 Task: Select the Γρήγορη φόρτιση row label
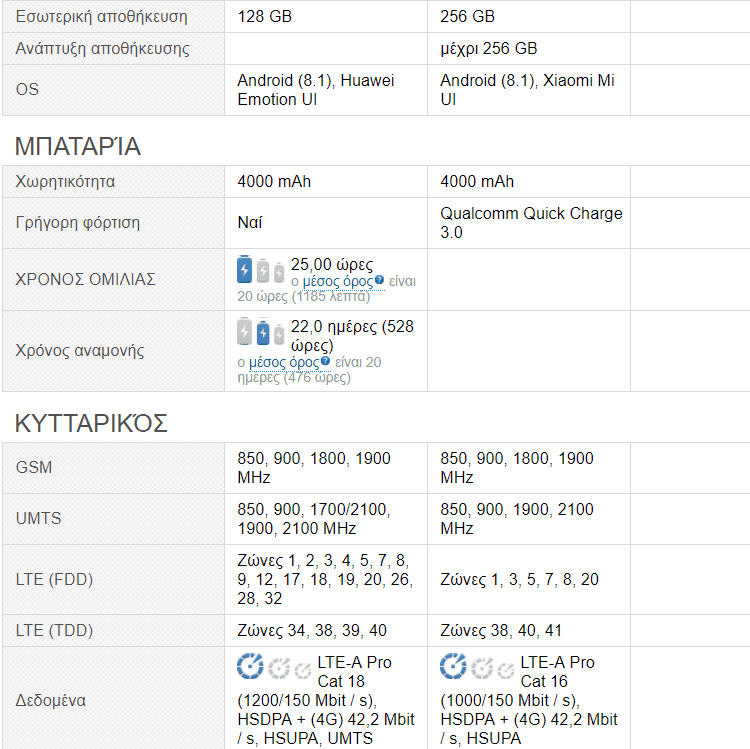tap(77, 223)
